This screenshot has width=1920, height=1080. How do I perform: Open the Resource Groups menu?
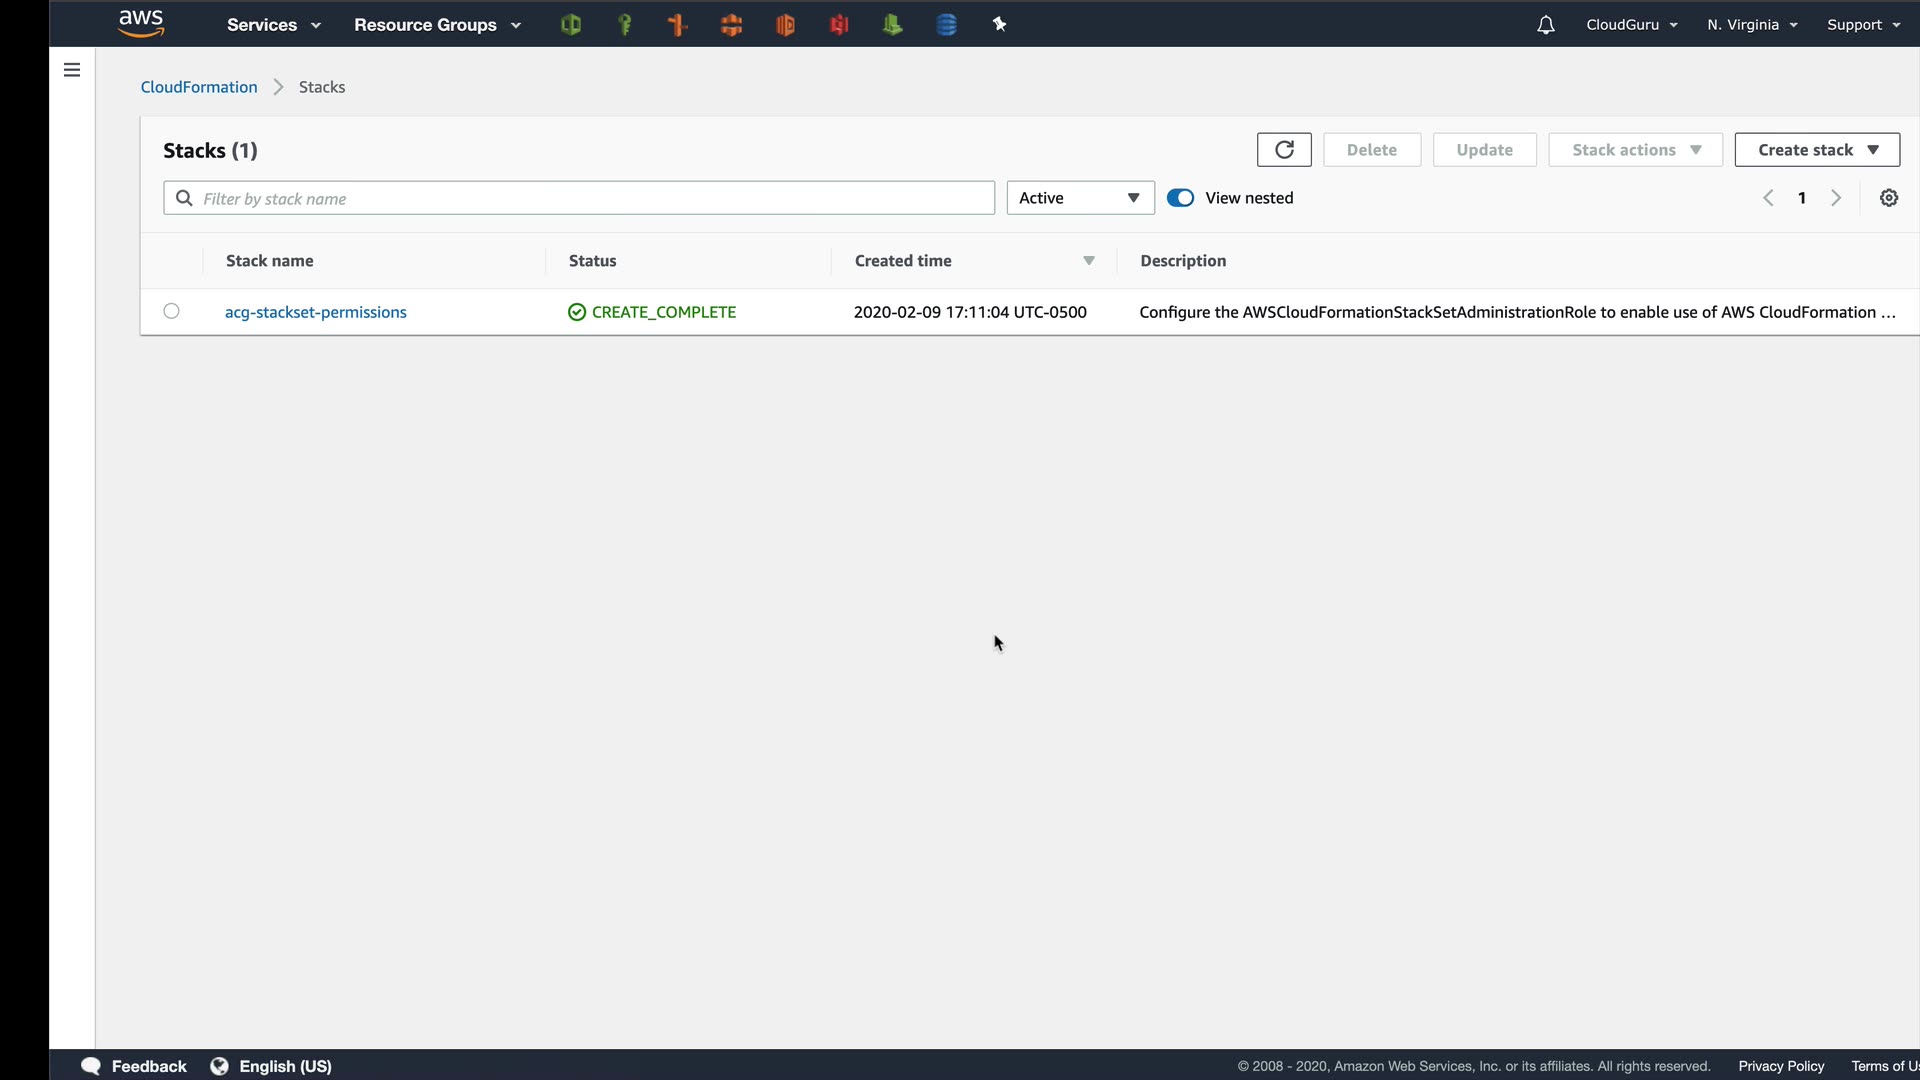pos(437,25)
